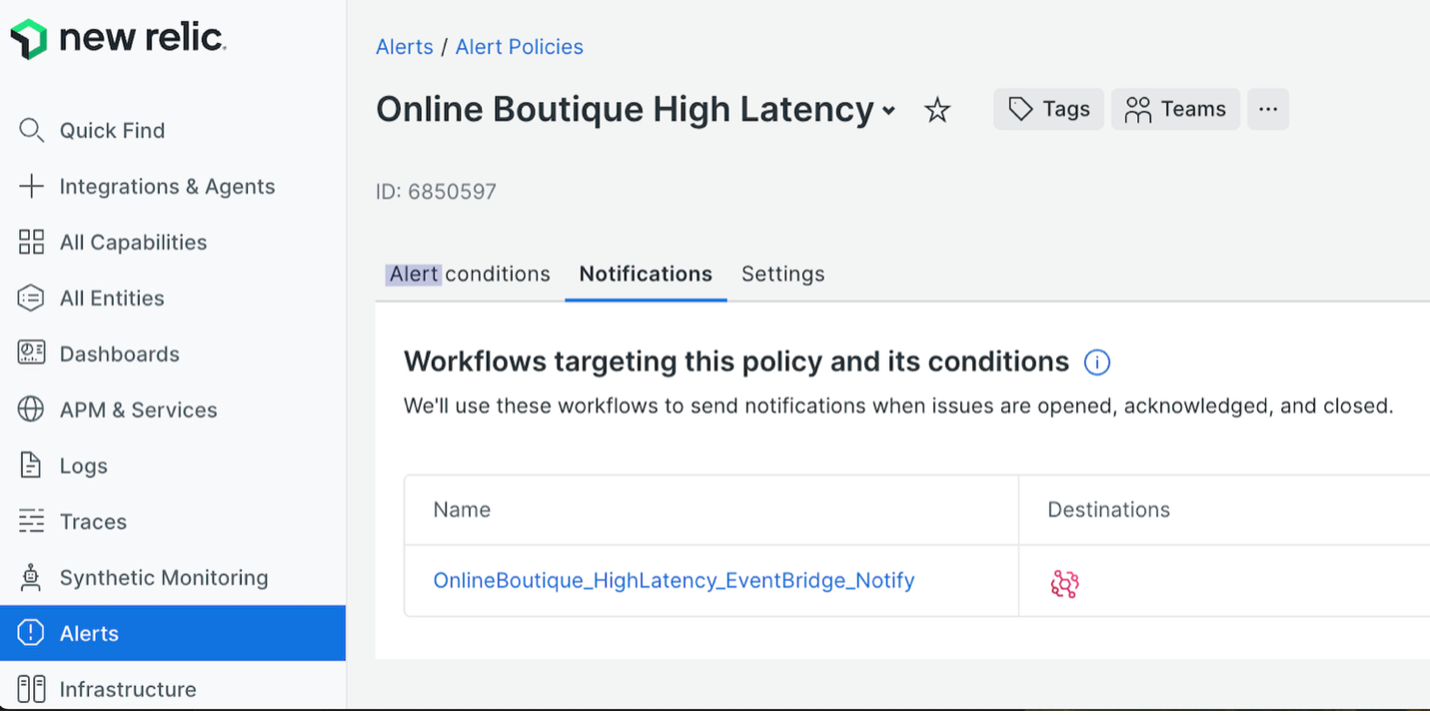This screenshot has height=715, width=1430.
Task: Select the Quick Find magnifier icon
Action: [30, 130]
